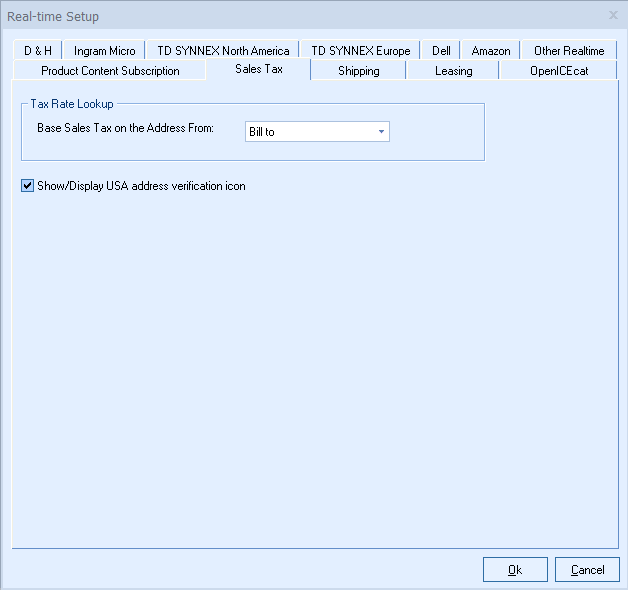Click the Sales Tax tab

pos(259,69)
